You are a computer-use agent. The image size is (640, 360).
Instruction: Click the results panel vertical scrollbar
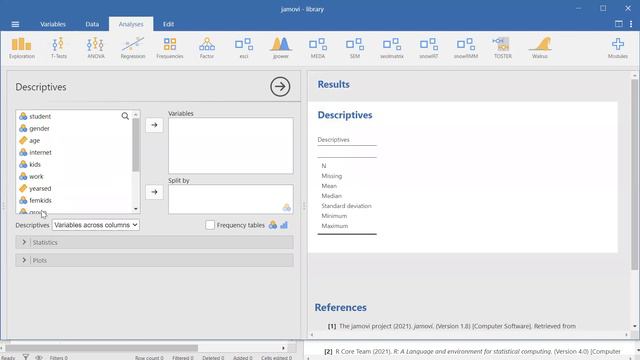634,175
